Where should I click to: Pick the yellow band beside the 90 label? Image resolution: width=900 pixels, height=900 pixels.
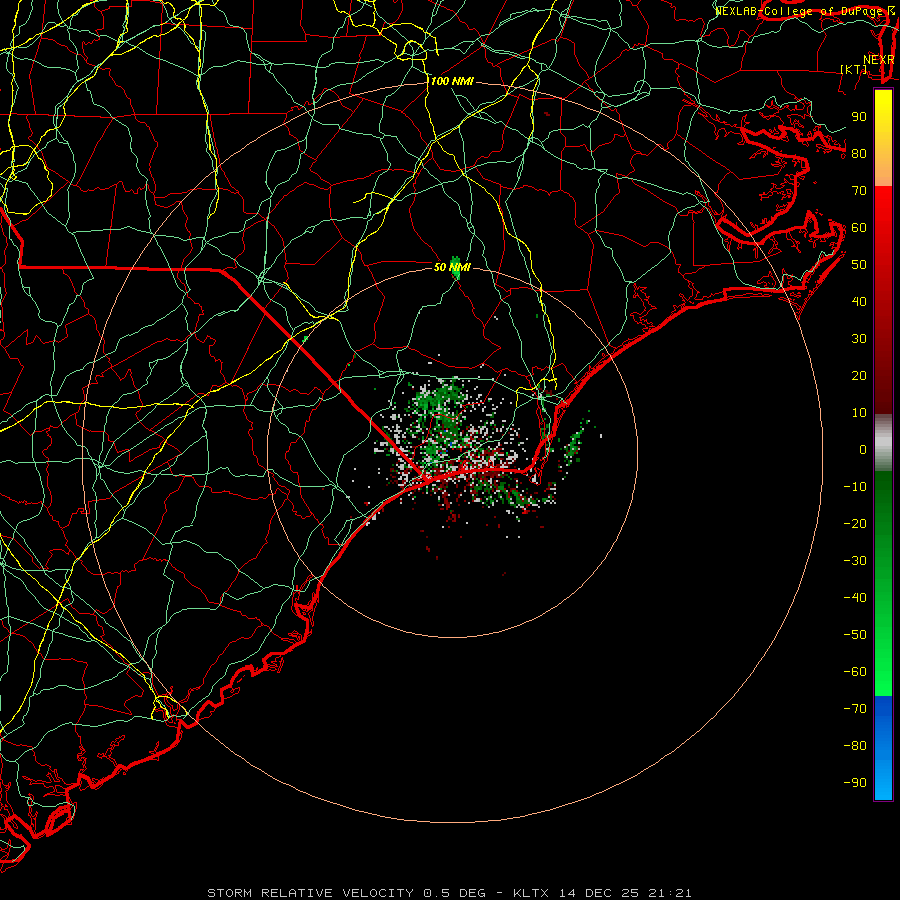coord(883,117)
